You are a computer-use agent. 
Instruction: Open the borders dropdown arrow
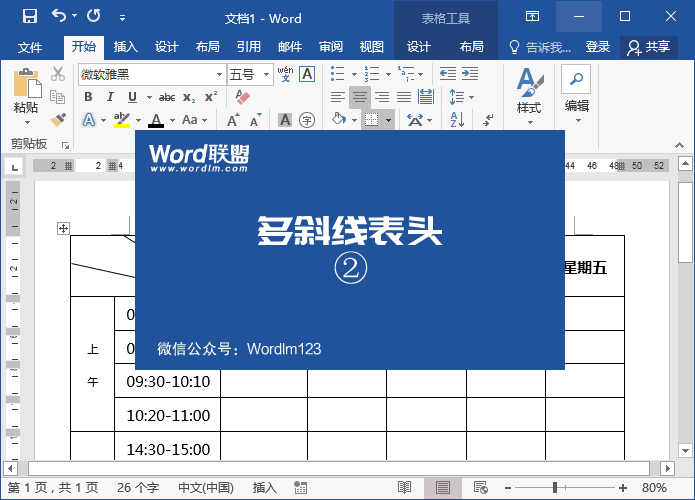pyautogui.click(x=388, y=120)
